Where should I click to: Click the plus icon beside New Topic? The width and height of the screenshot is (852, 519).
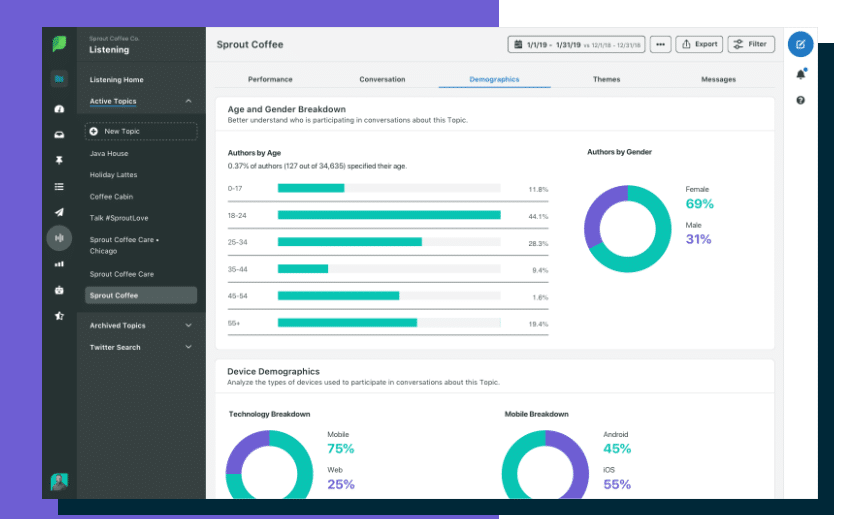coord(93,132)
